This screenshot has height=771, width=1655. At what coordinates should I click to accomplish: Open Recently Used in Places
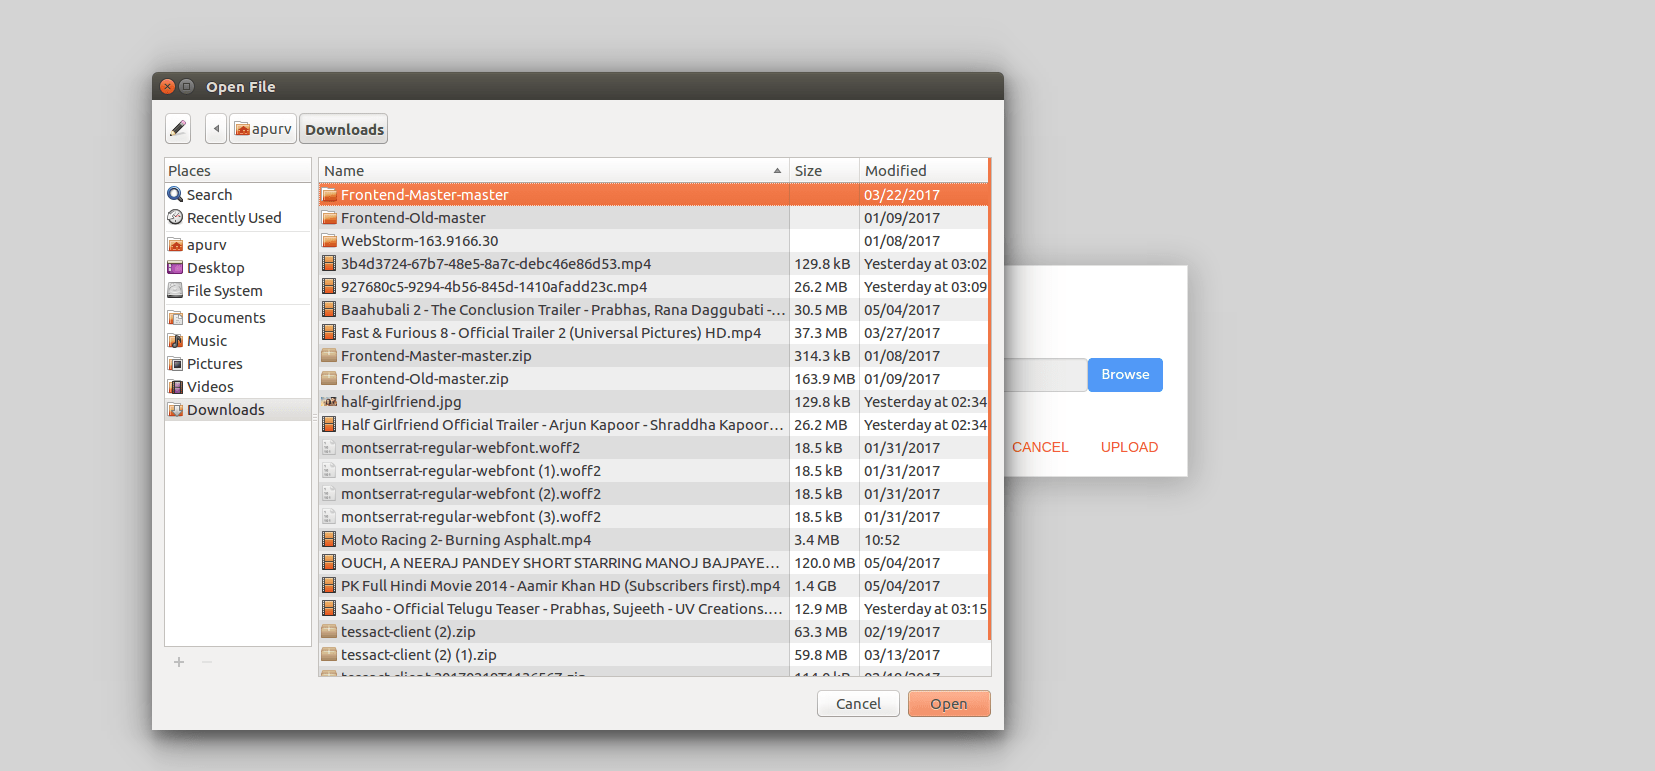238,218
